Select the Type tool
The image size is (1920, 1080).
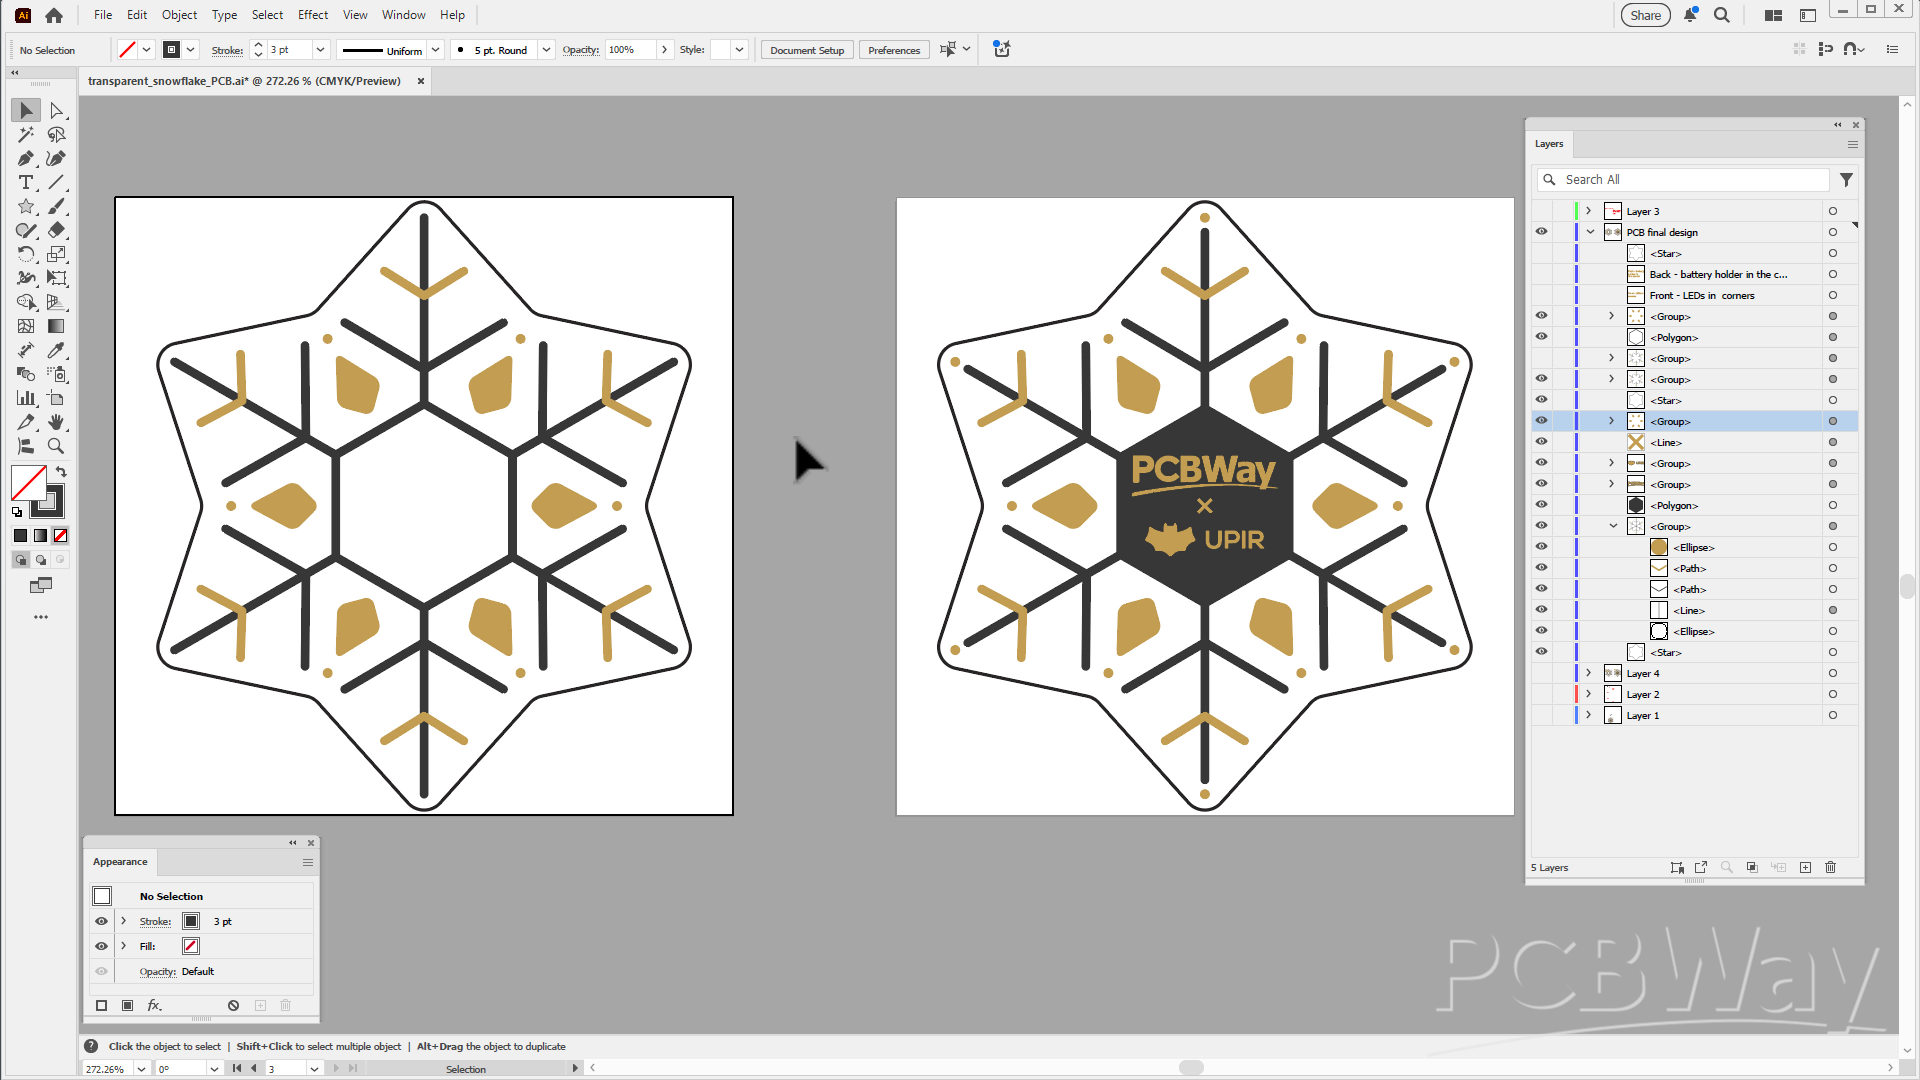point(26,183)
